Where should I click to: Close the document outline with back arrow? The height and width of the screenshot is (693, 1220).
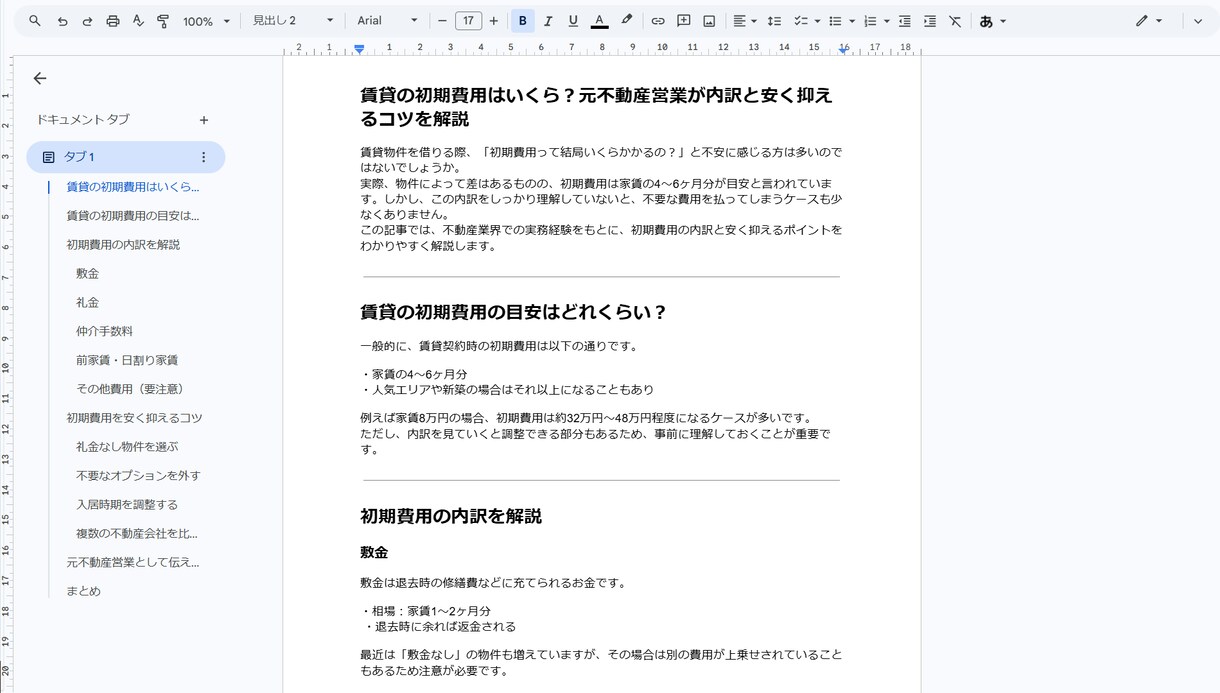[x=40, y=78]
